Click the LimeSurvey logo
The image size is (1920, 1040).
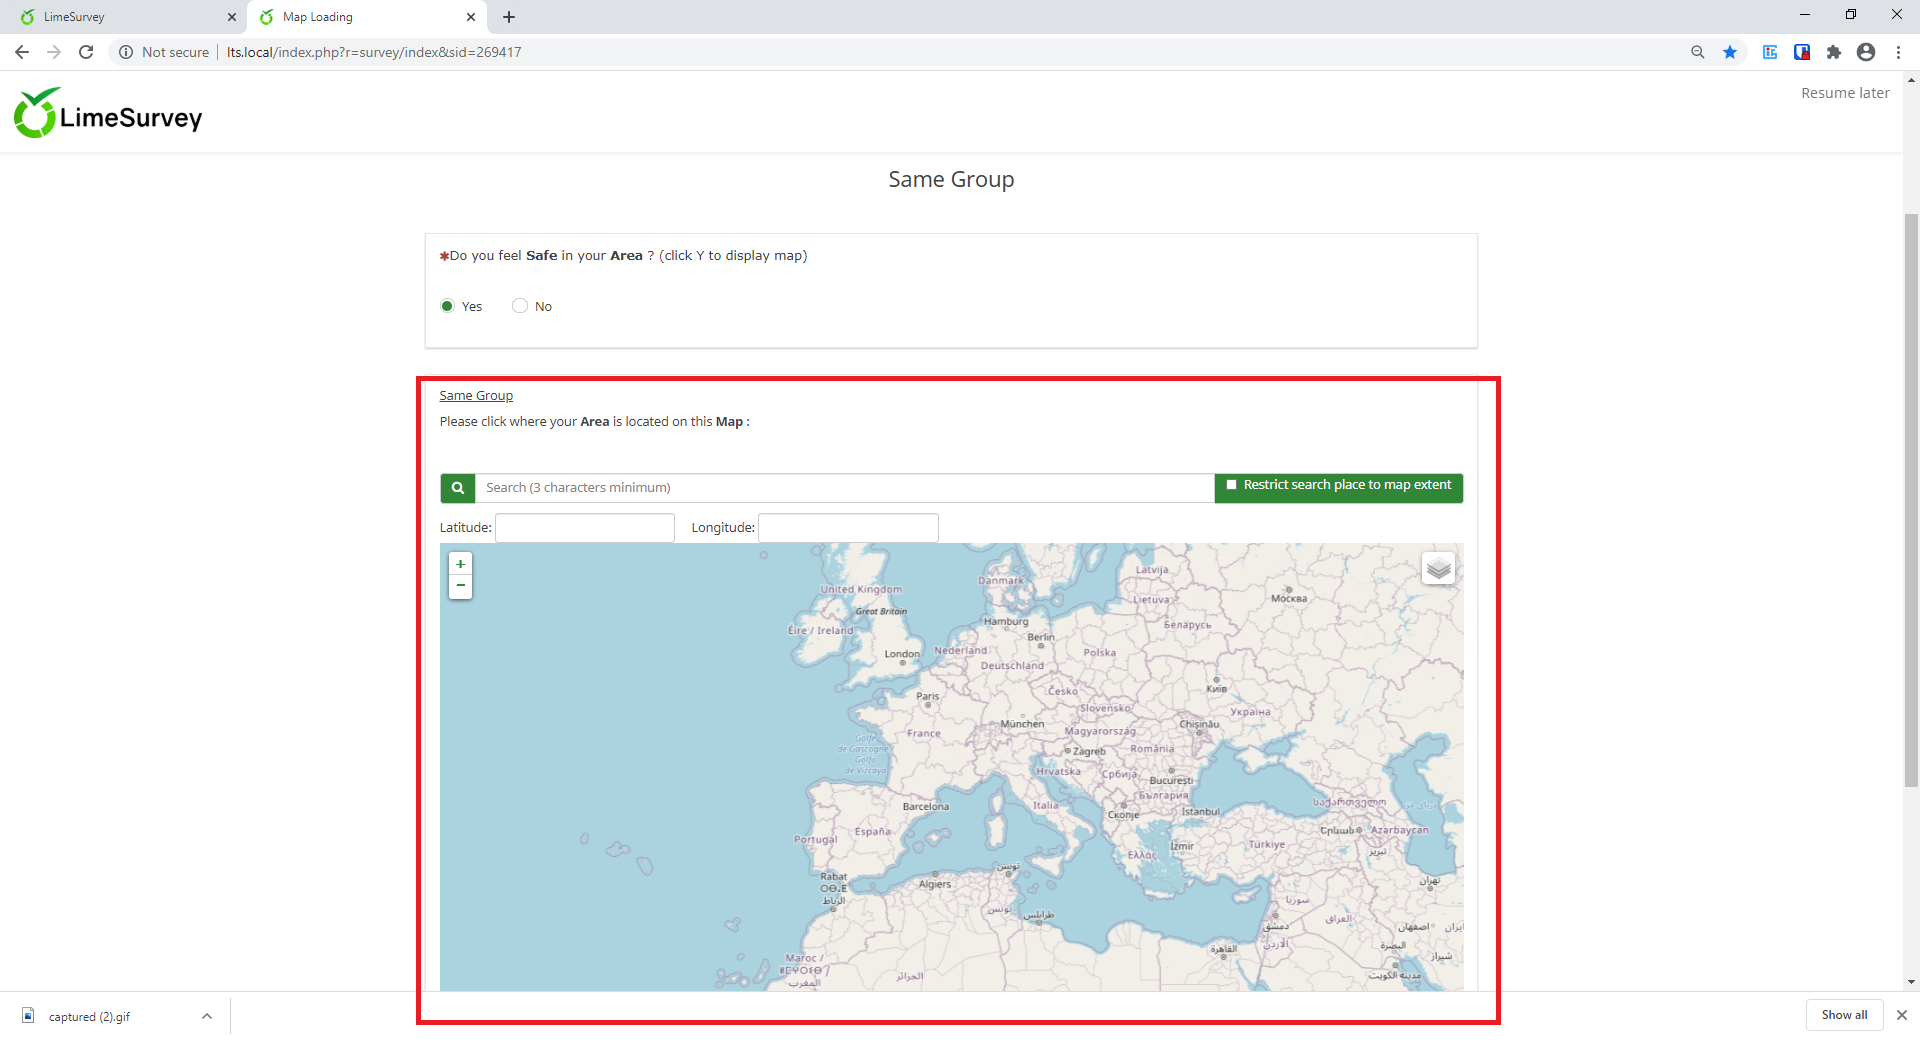click(x=108, y=115)
